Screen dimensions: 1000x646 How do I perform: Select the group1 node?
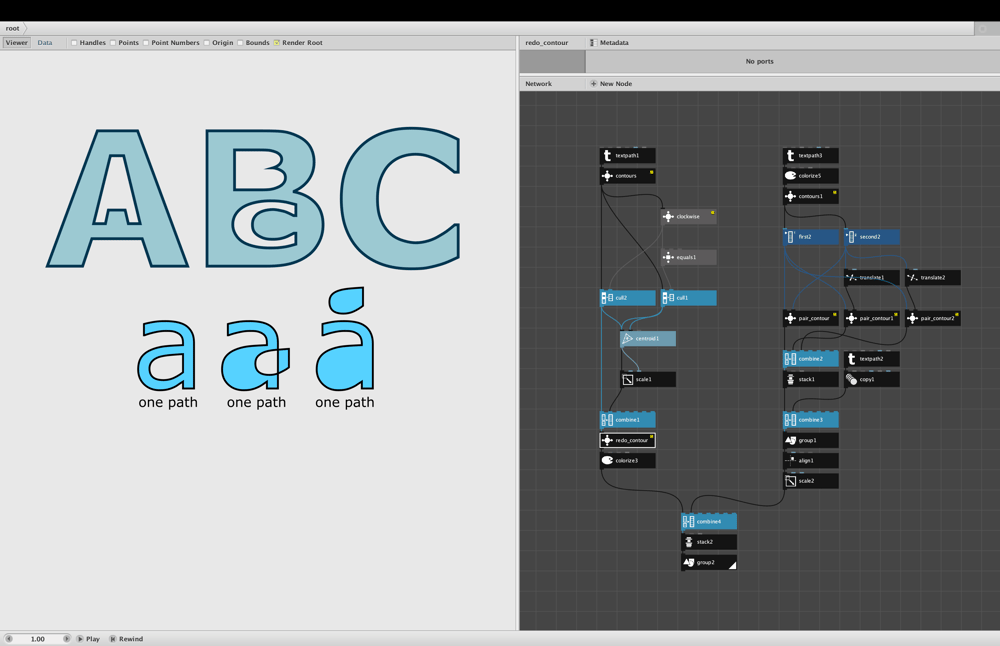[x=811, y=440]
